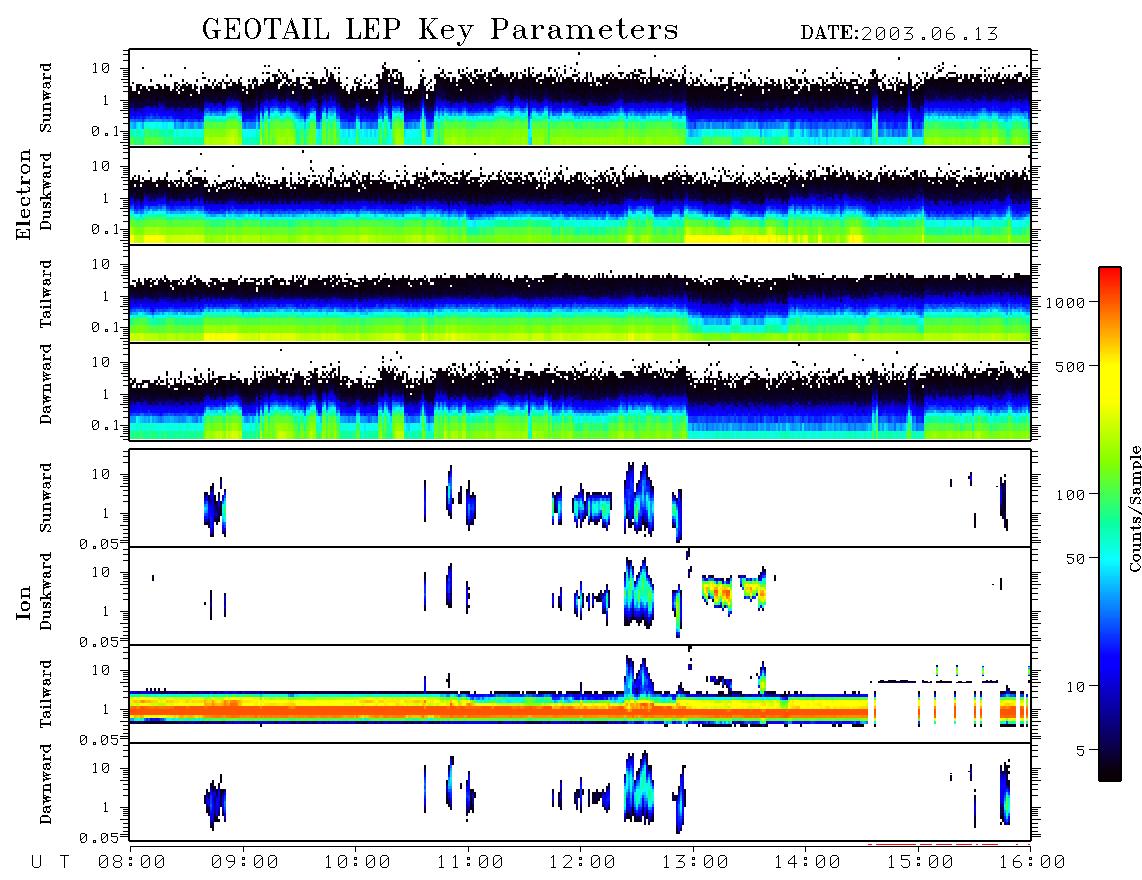Screen dimensions: 1142x880
Task: Click the vertical "Ion" group label
Action: coord(23,602)
